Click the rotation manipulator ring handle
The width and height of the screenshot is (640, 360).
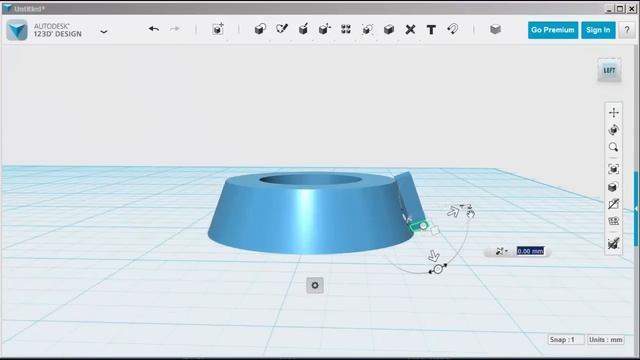(438, 269)
